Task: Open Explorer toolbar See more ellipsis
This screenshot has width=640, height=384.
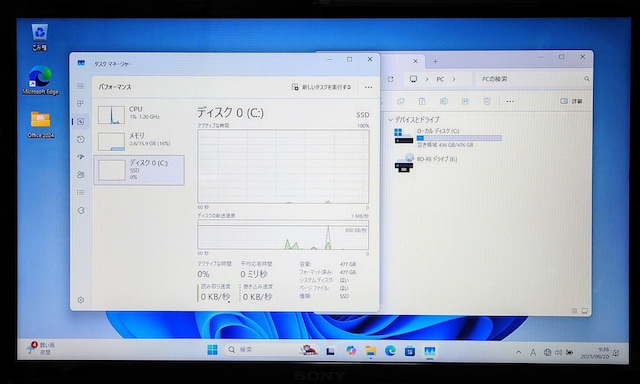Action: (x=510, y=101)
